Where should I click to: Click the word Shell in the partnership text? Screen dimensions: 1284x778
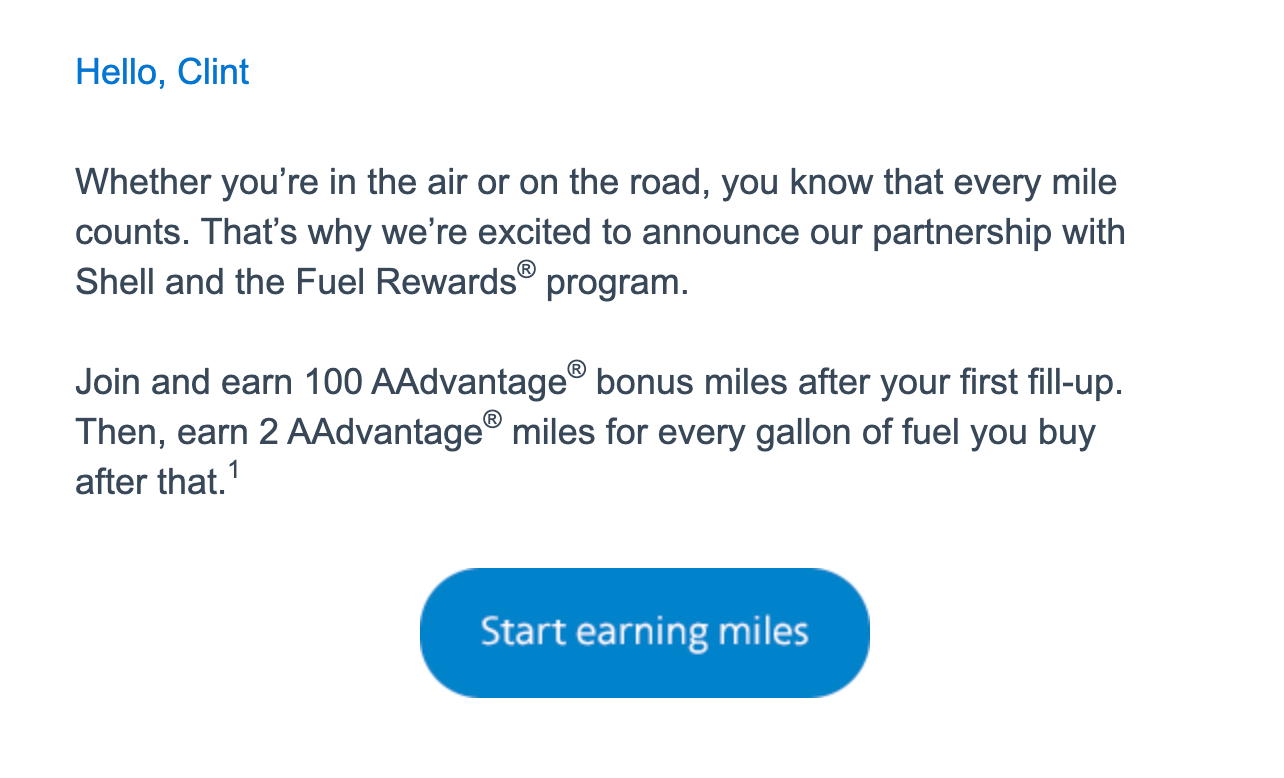[113, 281]
